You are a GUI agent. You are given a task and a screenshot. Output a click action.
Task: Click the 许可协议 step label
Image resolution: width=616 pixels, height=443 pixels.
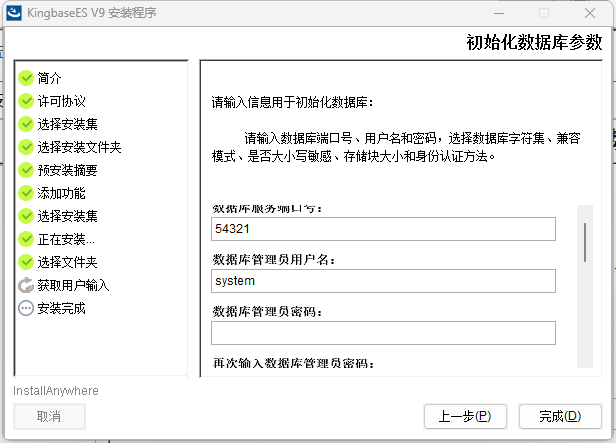tap(62, 101)
